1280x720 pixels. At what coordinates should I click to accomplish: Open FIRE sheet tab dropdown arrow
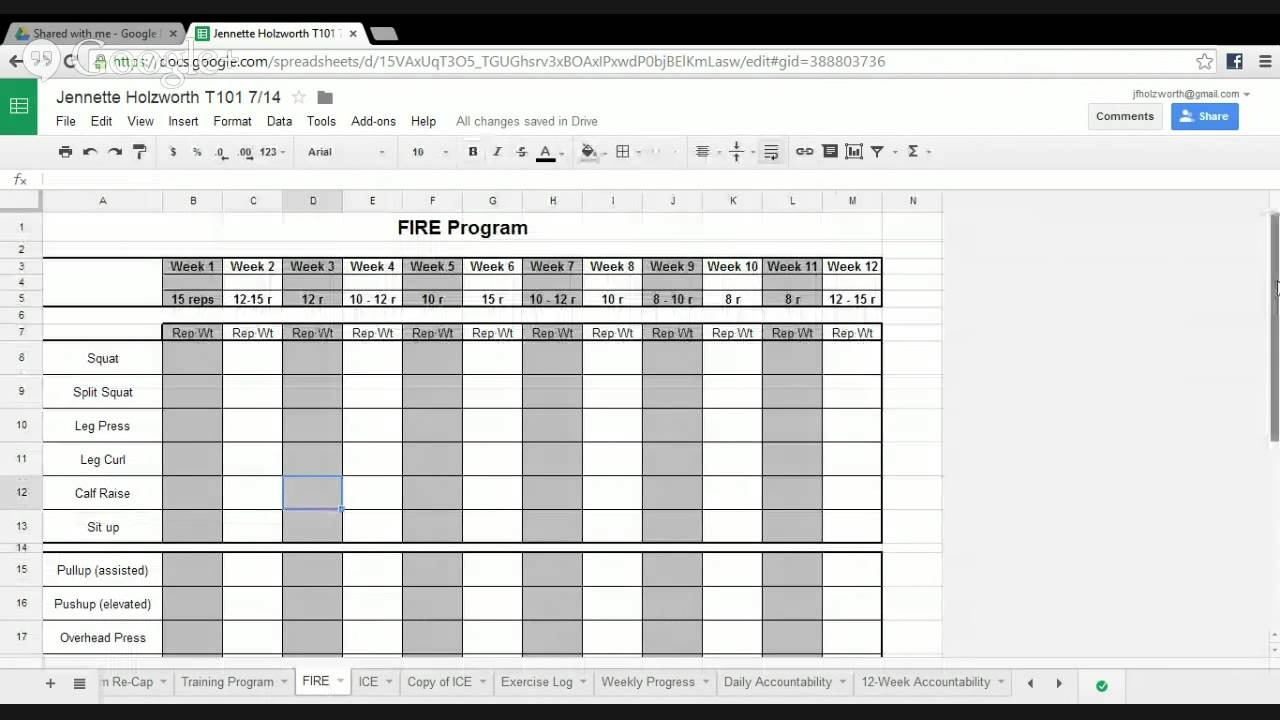(340, 682)
